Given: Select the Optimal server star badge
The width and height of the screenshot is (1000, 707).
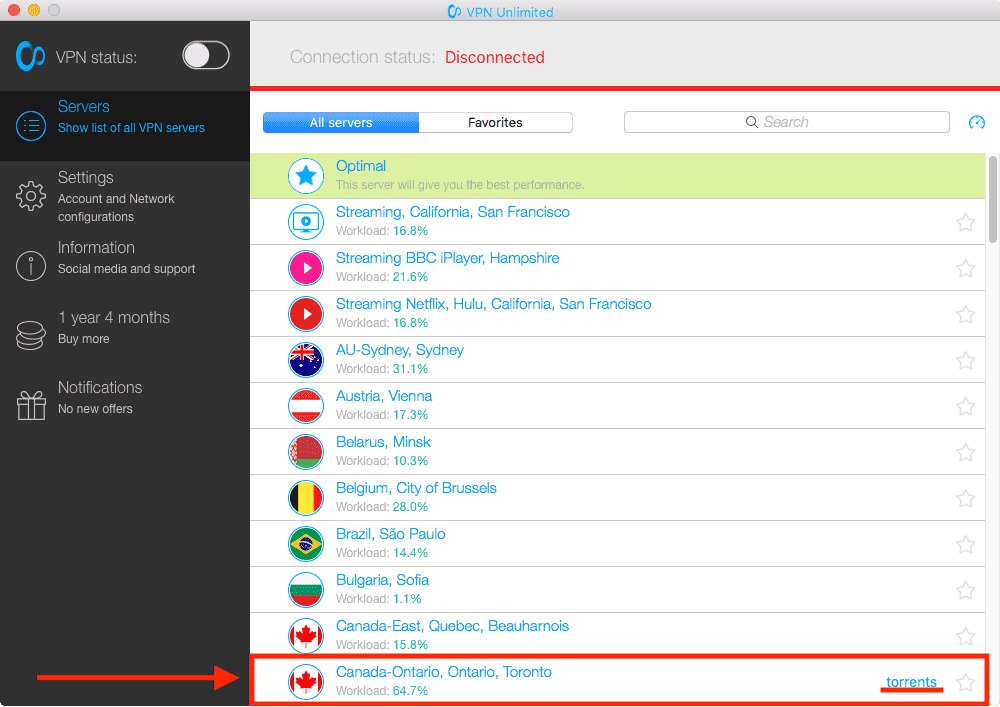Looking at the screenshot, I should click(x=306, y=175).
